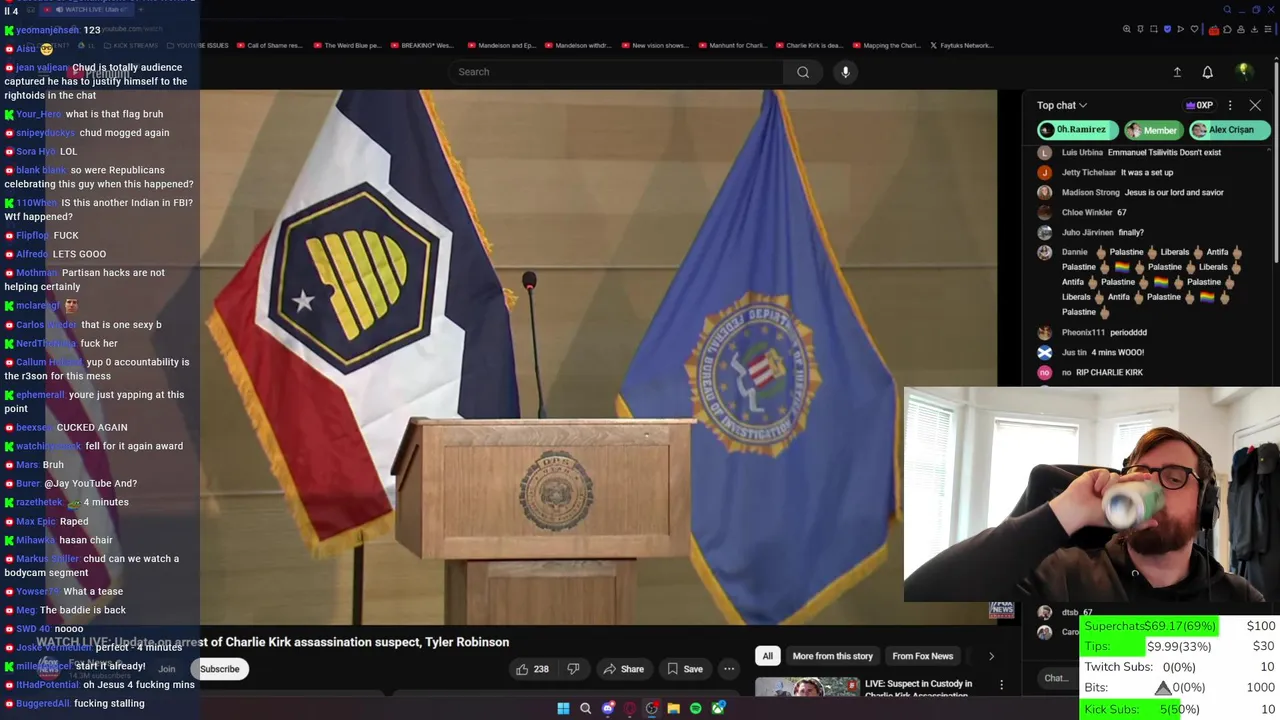Open more actions ellipsis under video

(x=729, y=669)
